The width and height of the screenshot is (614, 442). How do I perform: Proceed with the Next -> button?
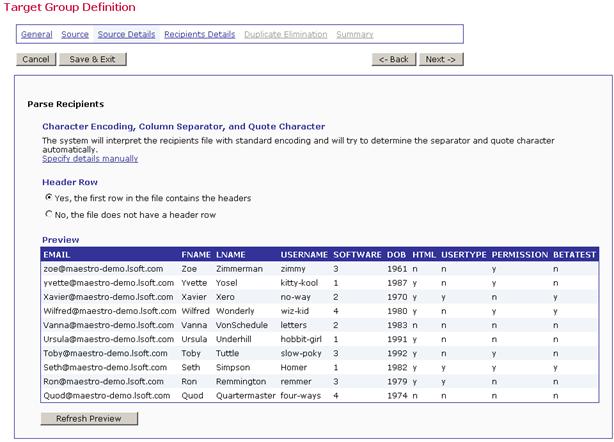click(x=441, y=59)
